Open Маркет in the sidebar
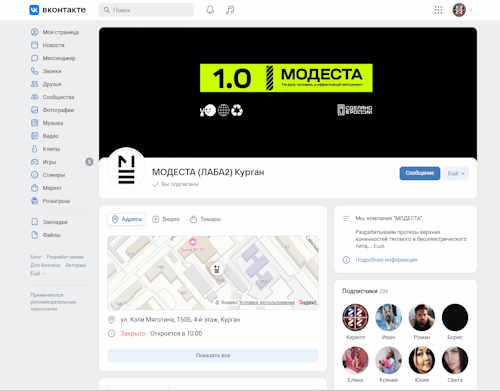The width and height of the screenshot is (500, 391). [x=46, y=188]
